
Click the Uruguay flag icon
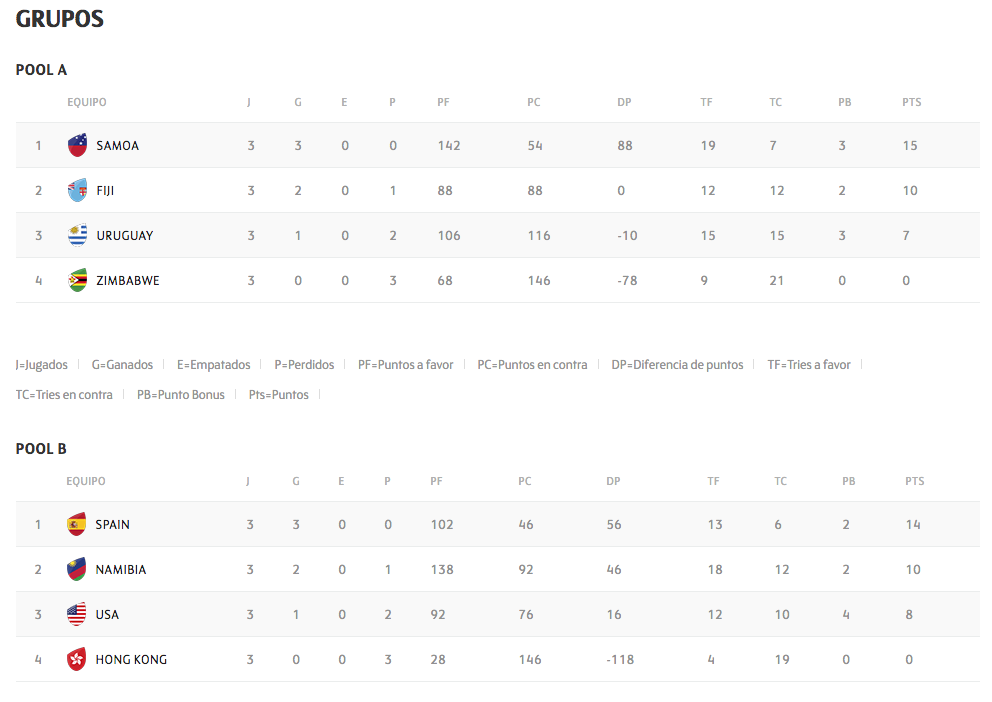[78, 236]
